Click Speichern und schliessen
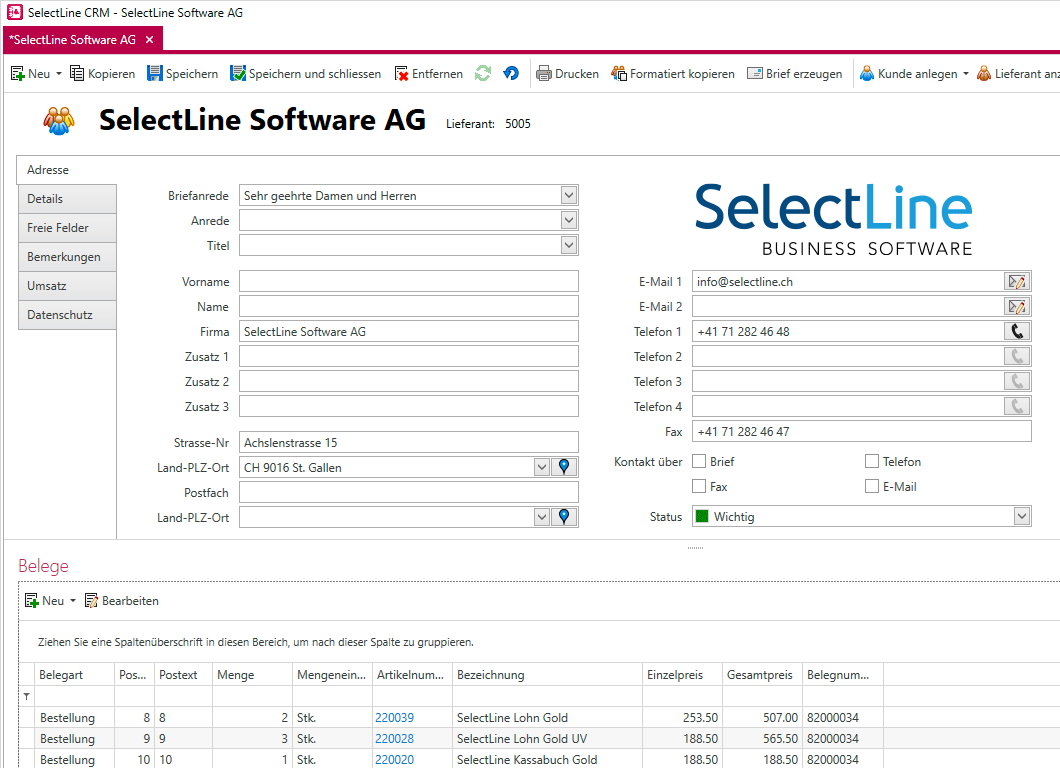This screenshot has height=768, width=1060. coord(306,73)
